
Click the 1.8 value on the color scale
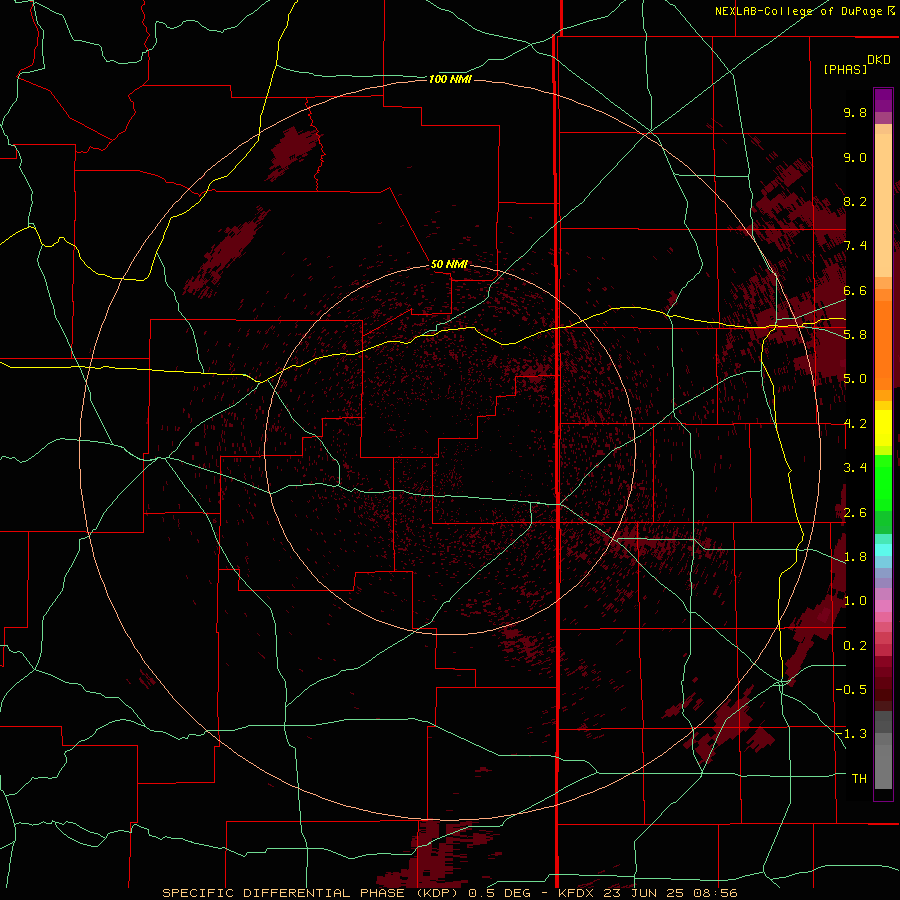[855, 557]
